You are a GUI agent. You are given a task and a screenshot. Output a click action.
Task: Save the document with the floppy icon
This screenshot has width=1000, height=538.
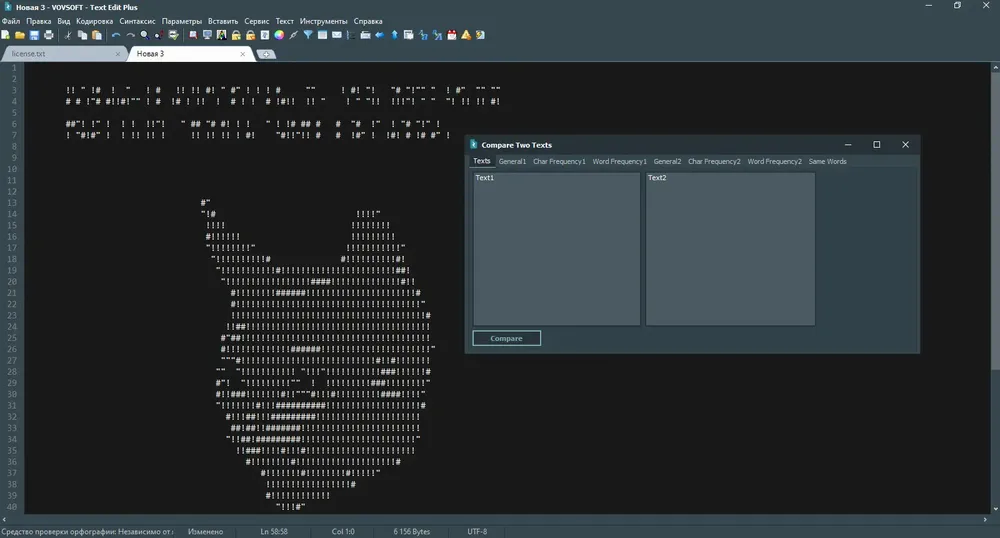tap(34, 35)
